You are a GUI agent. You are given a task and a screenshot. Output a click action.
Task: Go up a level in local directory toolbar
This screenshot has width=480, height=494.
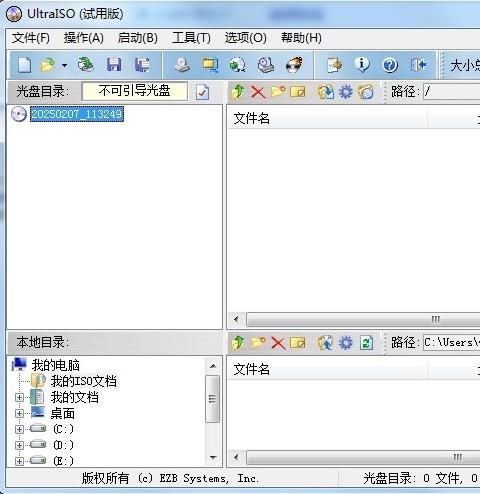pos(238,343)
